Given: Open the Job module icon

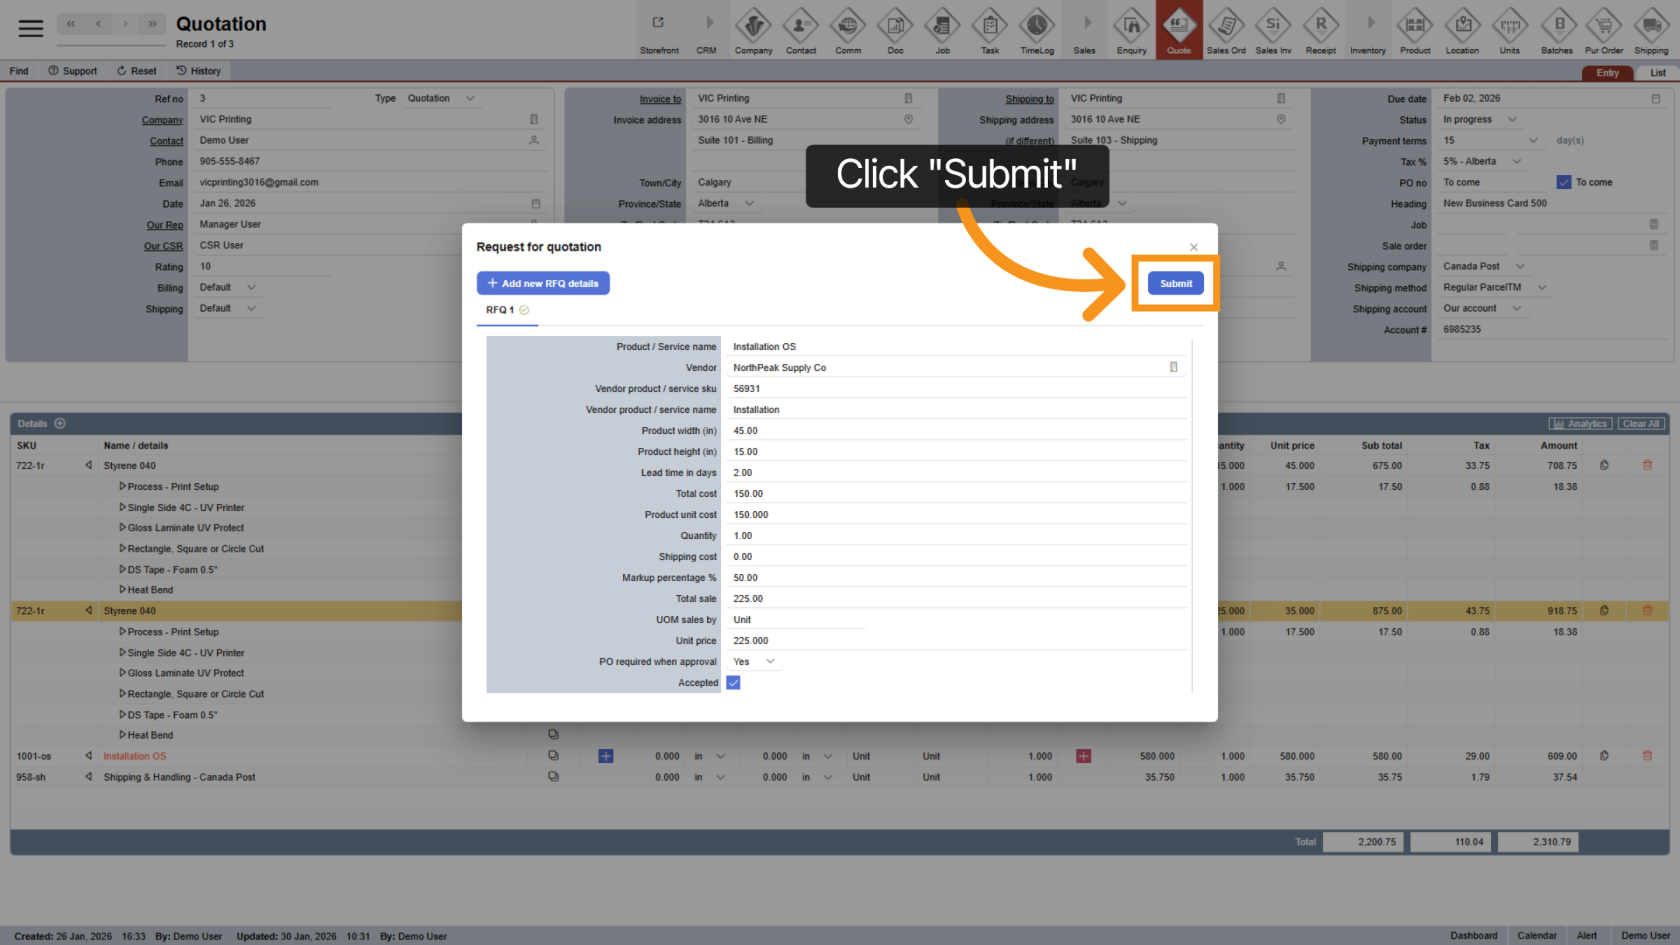Looking at the screenshot, I should click(x=942, y=30).
